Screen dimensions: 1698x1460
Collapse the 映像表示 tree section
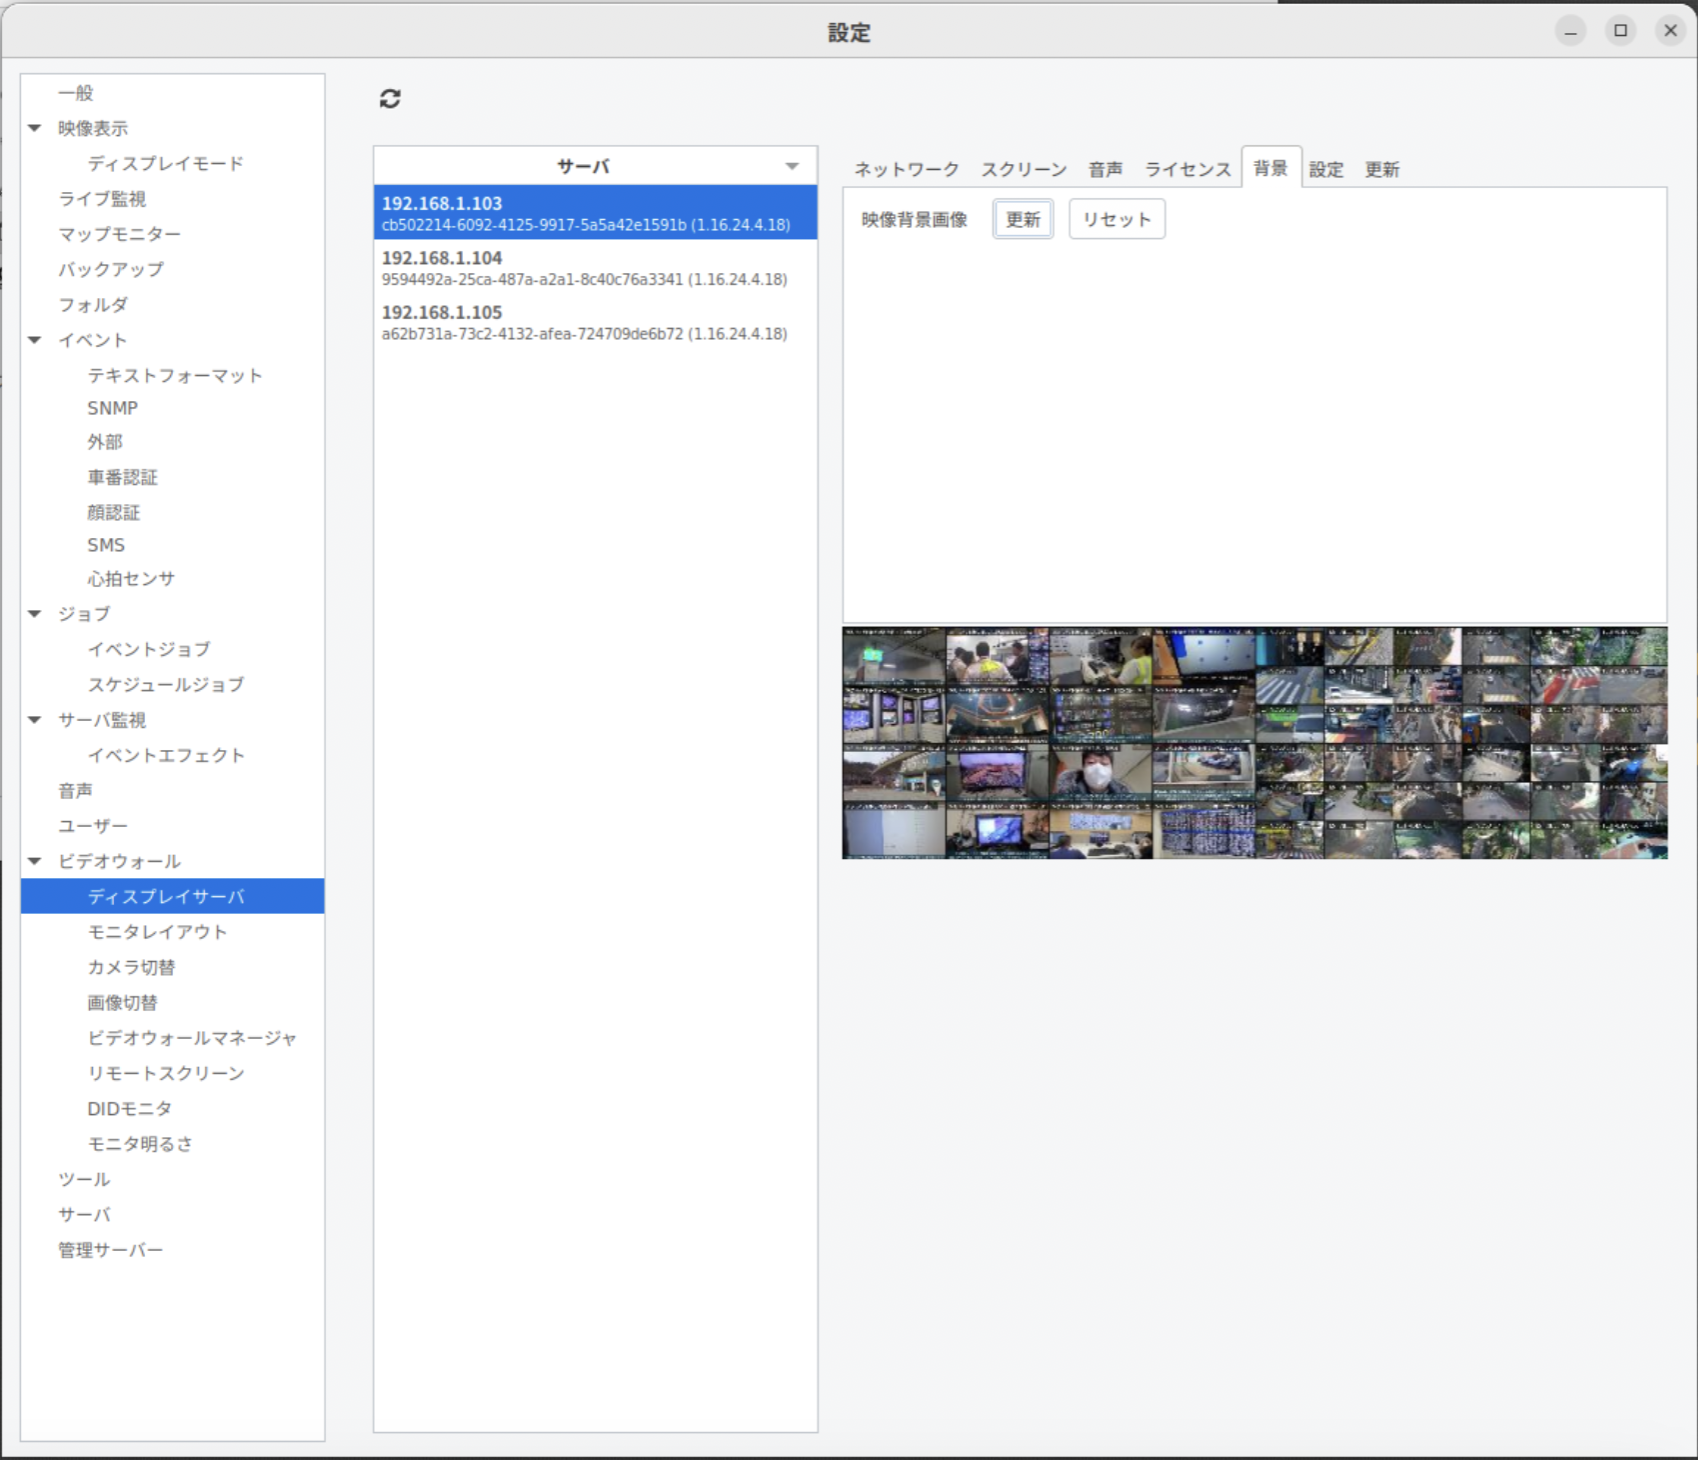tap(35, 128)
